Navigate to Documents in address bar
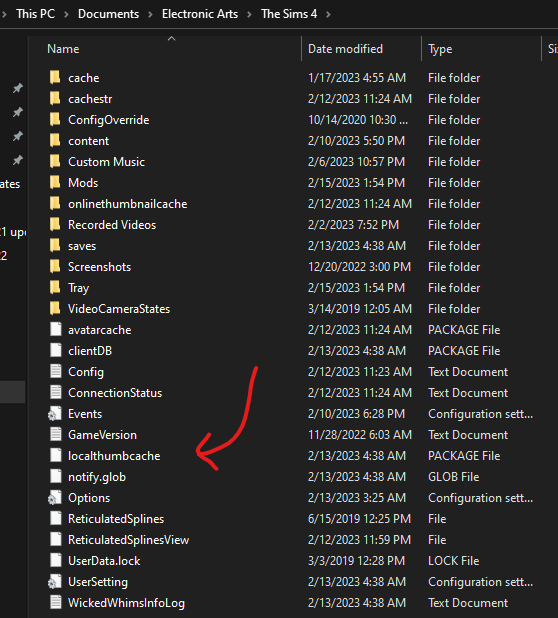This screenshot has height=618, width=558. point(108,14)
